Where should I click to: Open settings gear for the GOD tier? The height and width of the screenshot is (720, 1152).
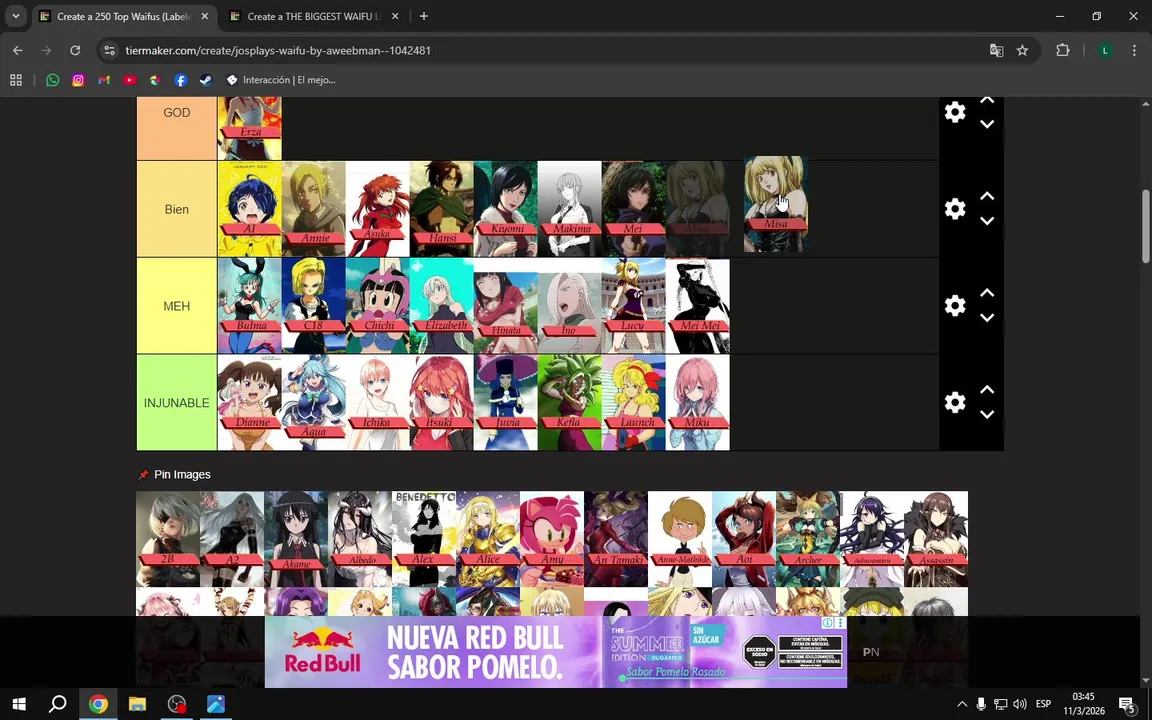pyautogui.click(x=954, y=112)
